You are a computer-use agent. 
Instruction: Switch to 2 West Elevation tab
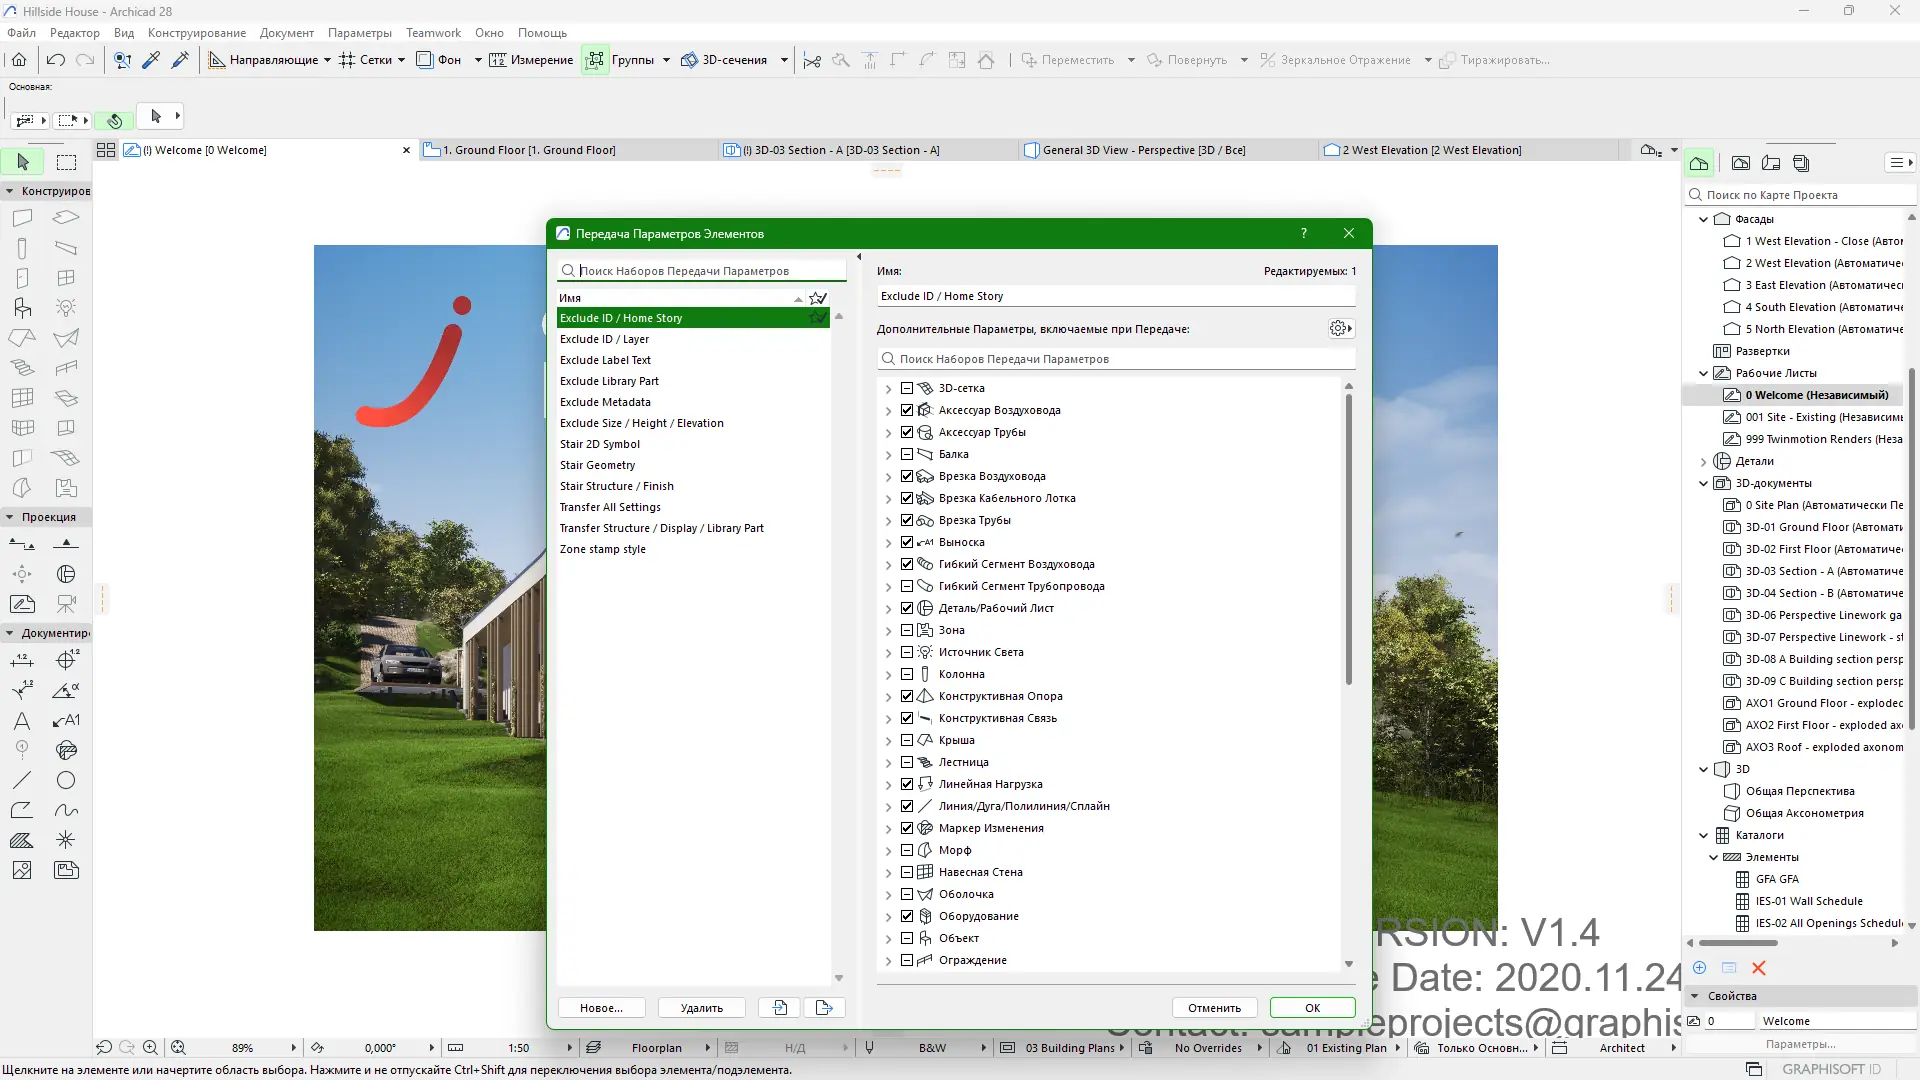click(x=1430, y=150)
